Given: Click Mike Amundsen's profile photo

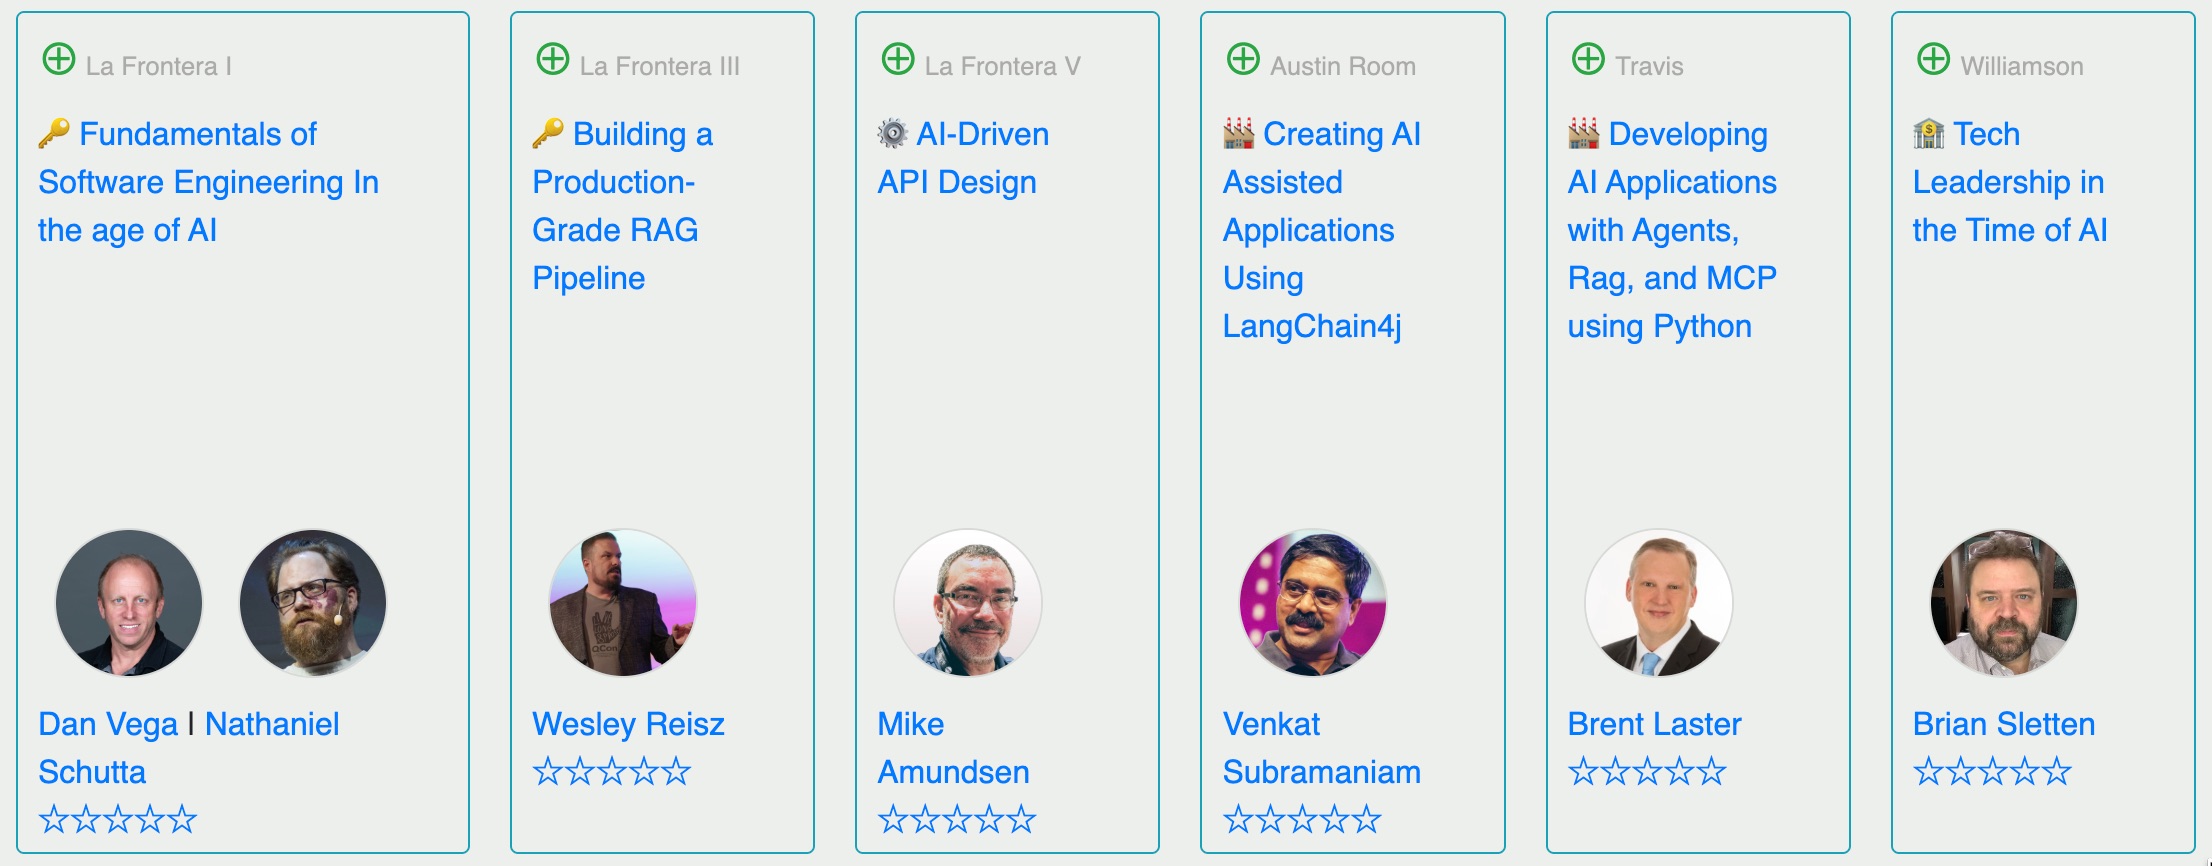Looking at the screenshot, I should [x=968, y=603].
